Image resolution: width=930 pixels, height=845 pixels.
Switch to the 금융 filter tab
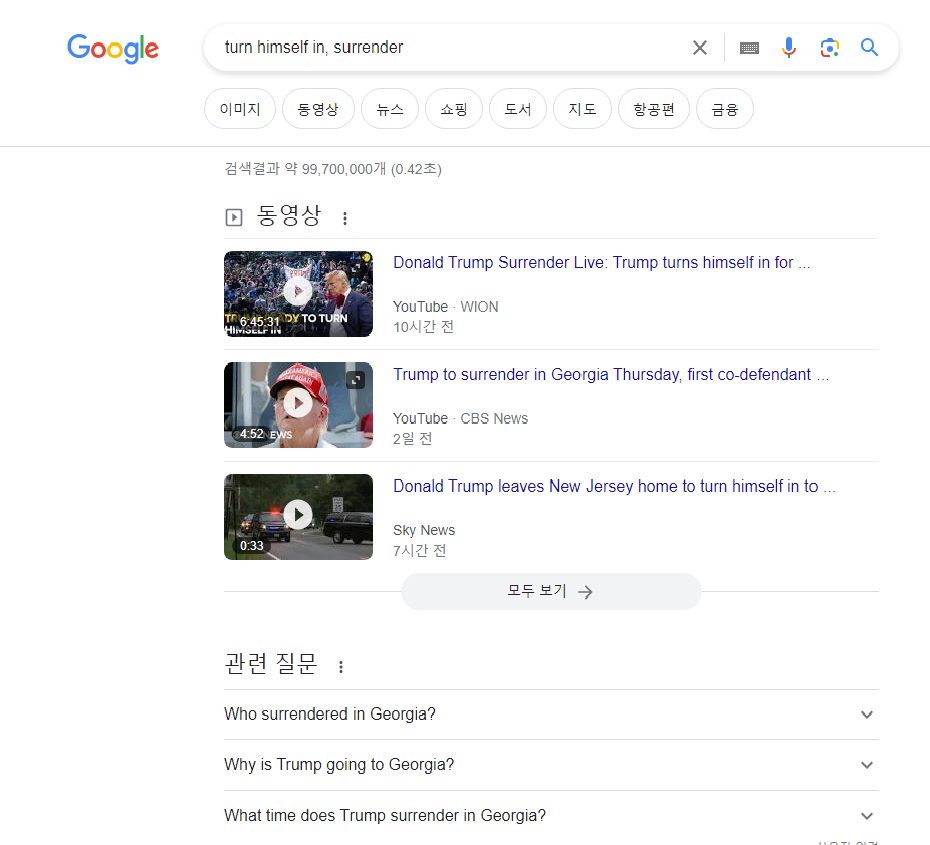tap(725, 109)
